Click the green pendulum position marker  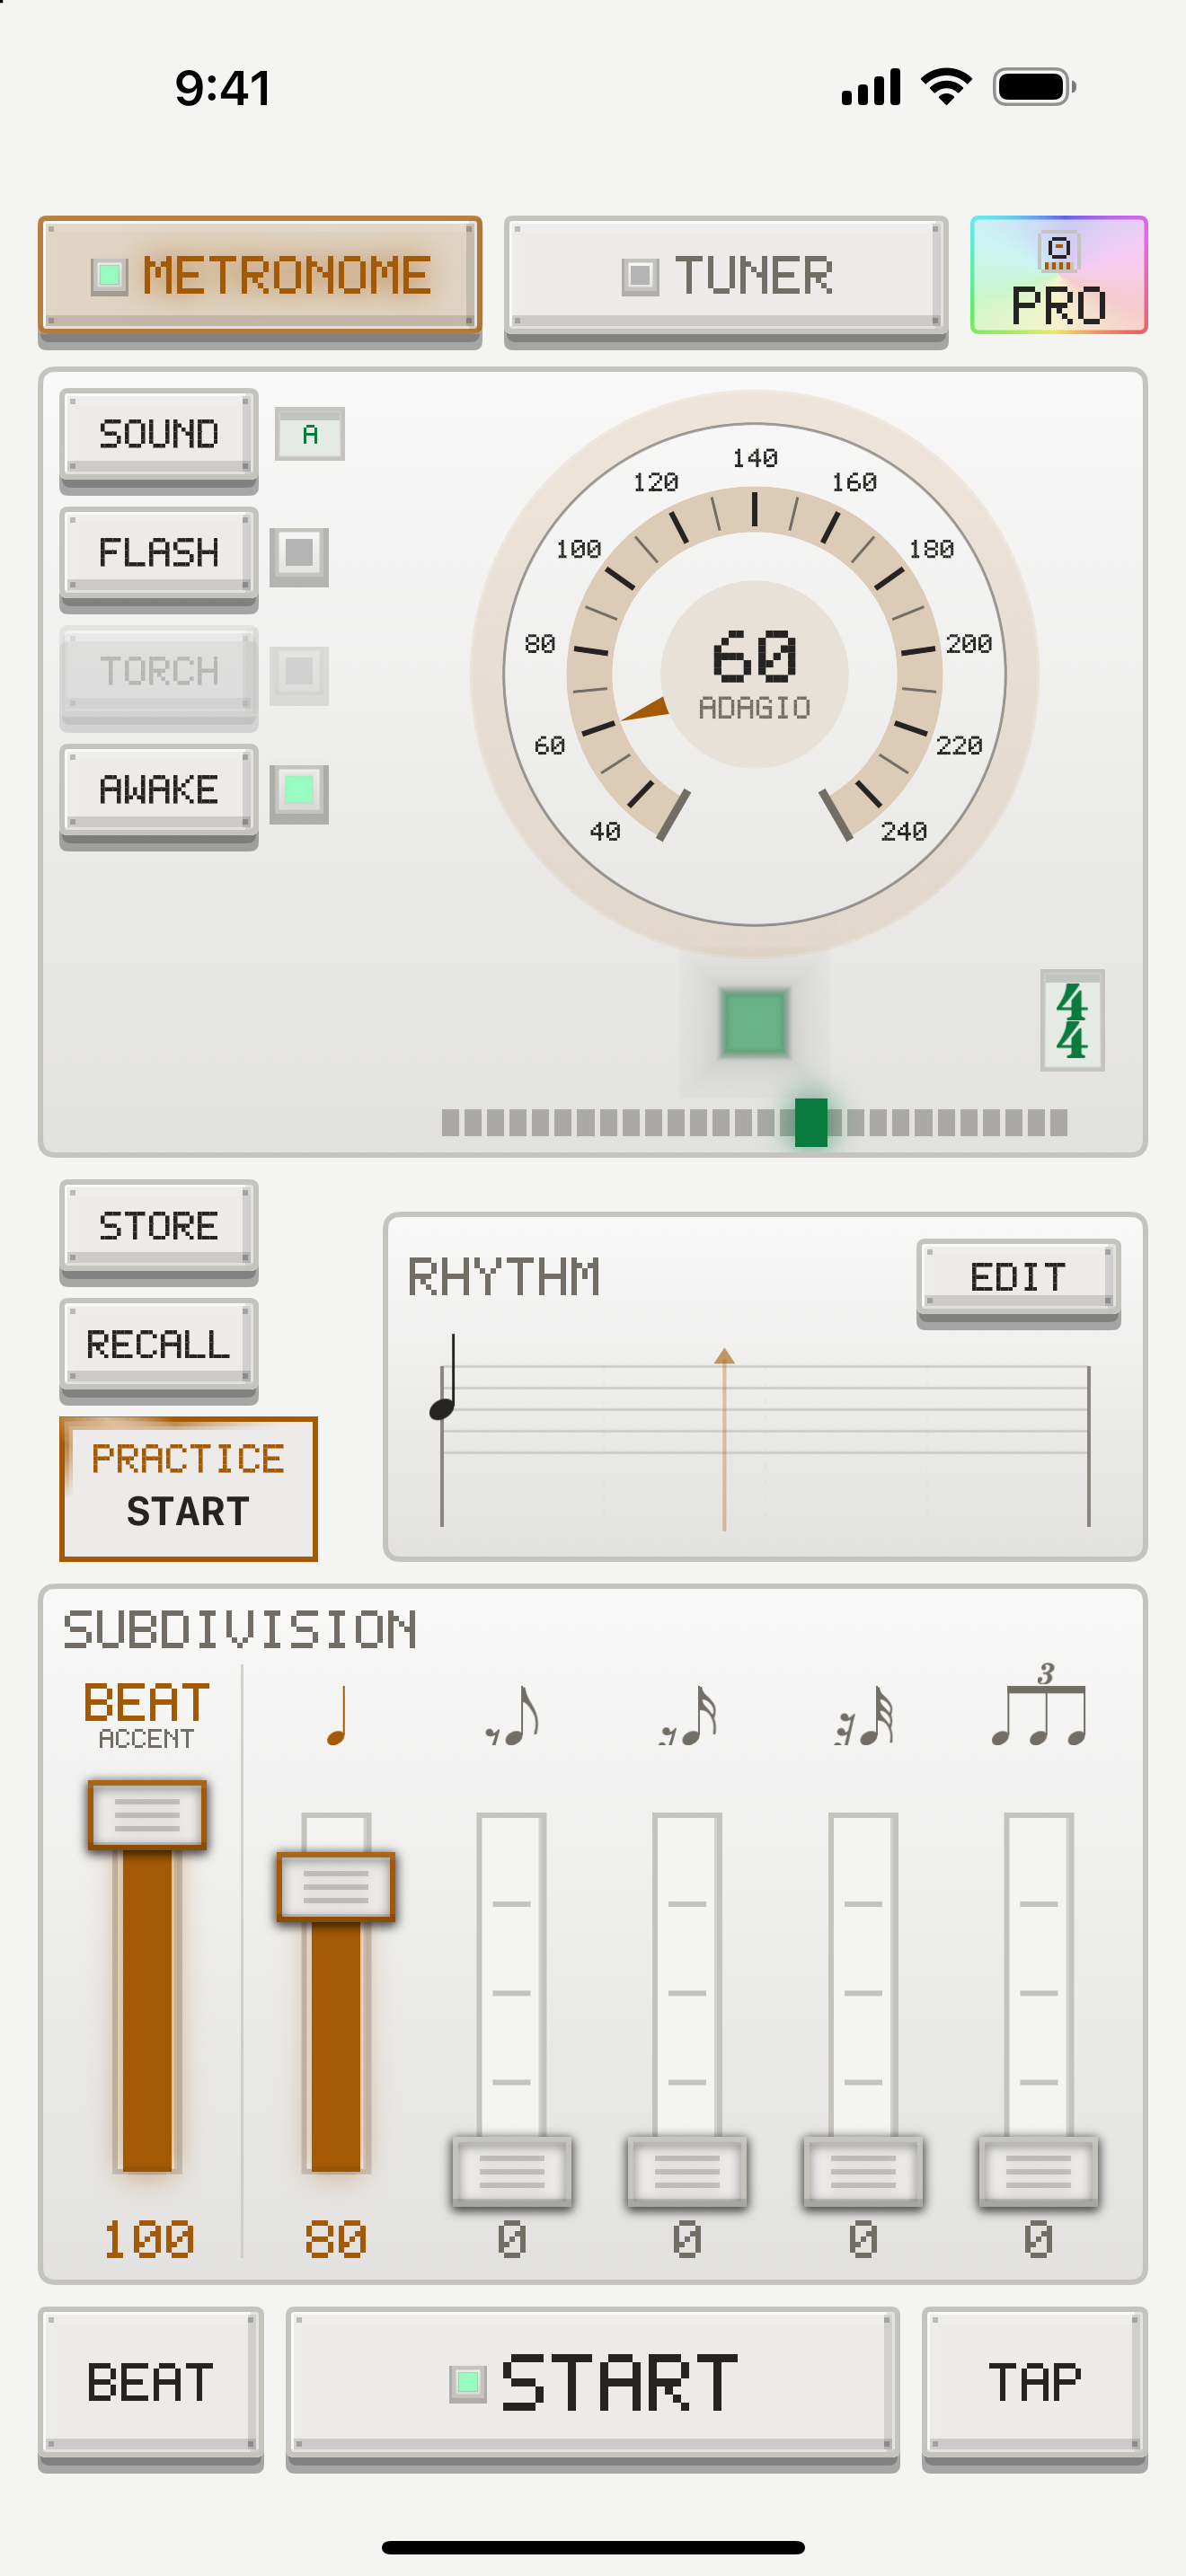811,1122
